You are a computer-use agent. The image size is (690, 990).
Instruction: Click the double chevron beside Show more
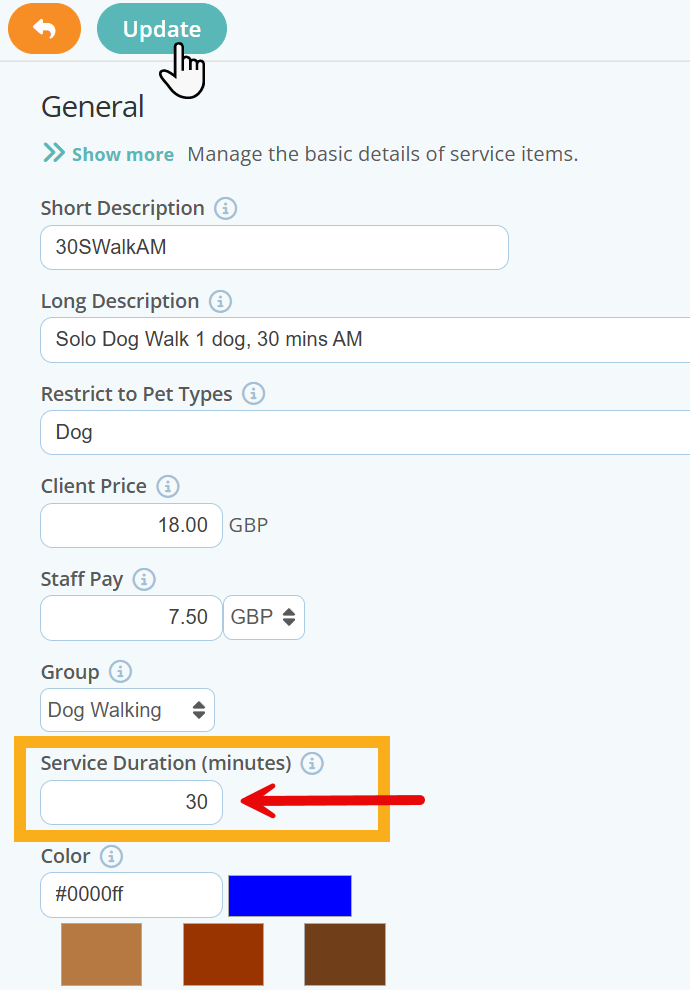[x=52, y=154]
